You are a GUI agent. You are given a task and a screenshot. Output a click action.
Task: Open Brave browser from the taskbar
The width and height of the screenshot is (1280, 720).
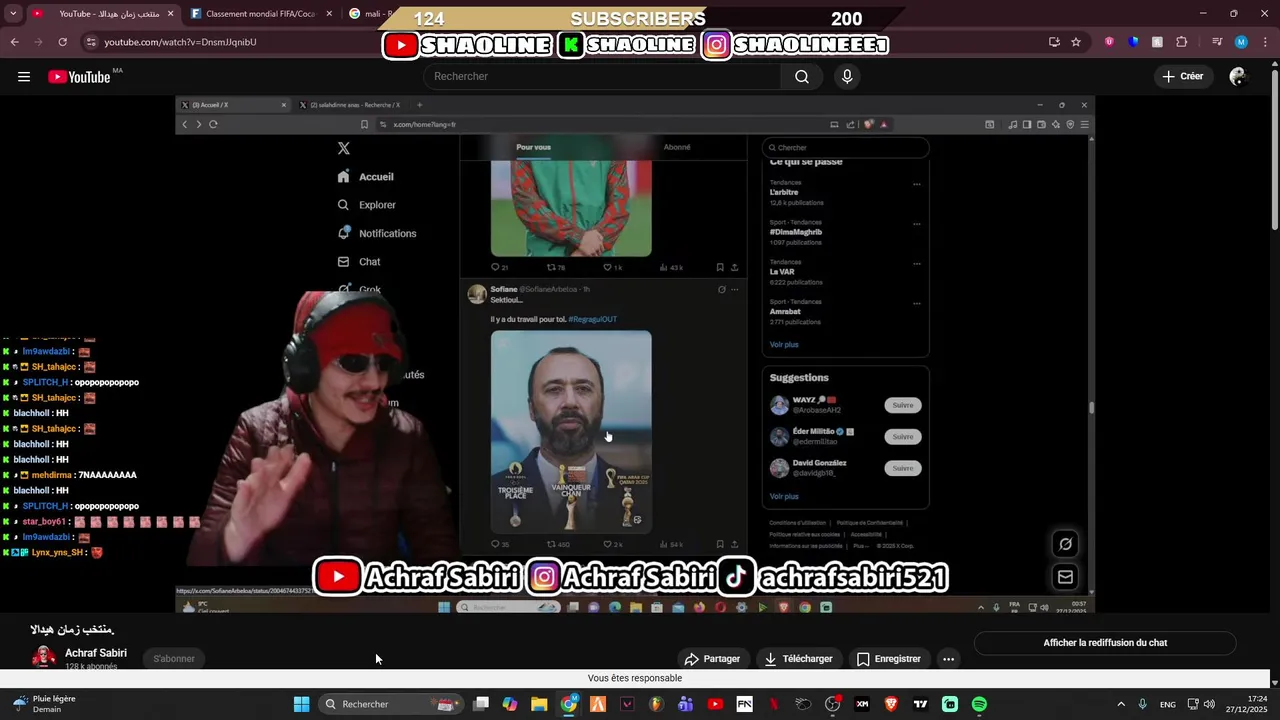pyautogui.click(x=891, y=704)
